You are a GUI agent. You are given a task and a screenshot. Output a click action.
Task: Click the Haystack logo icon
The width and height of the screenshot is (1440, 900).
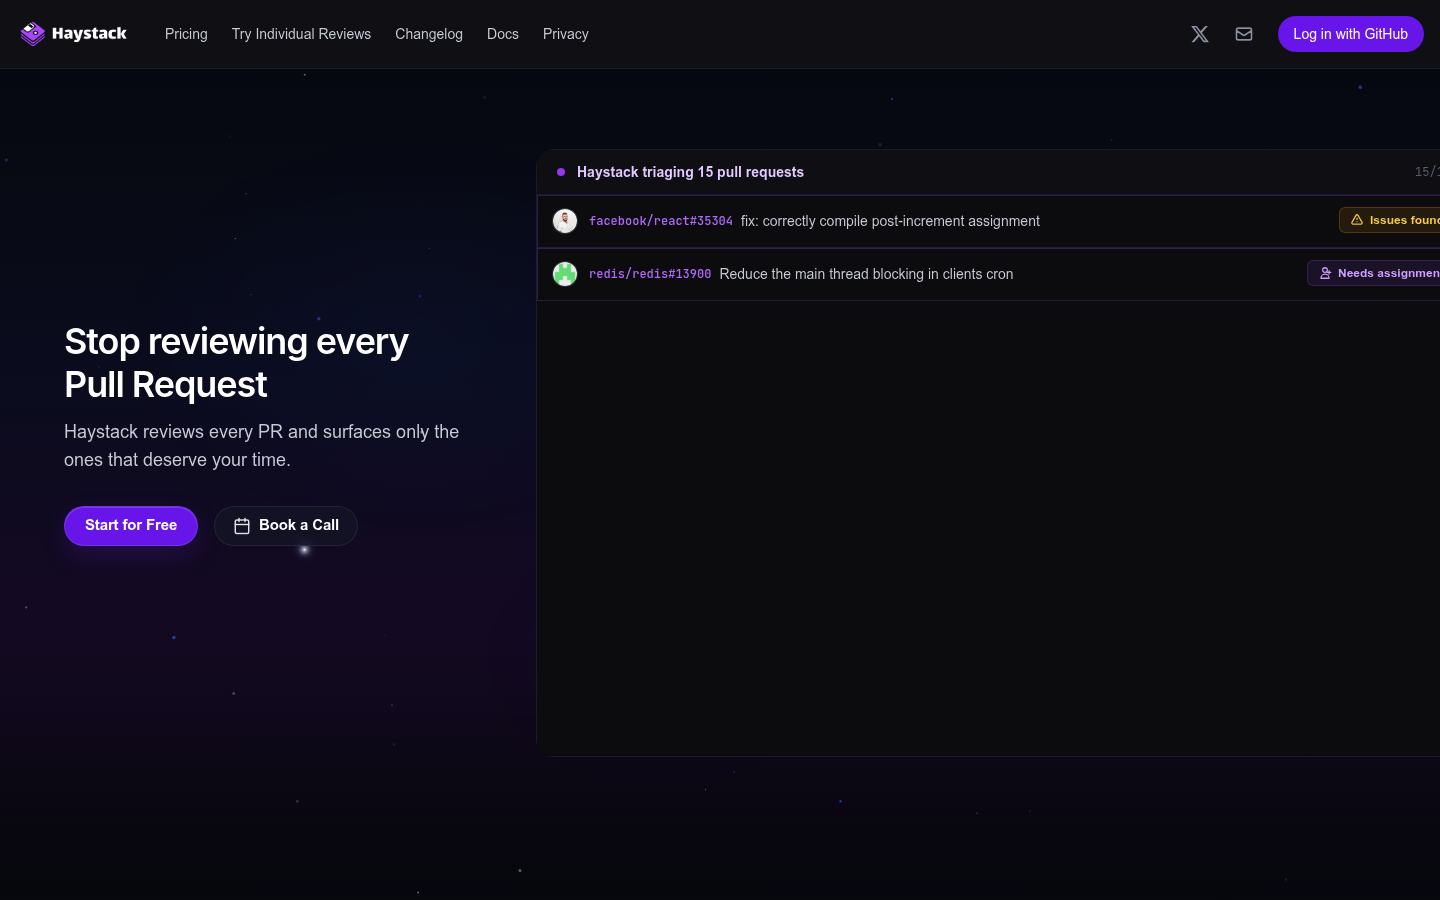click(33, 34)
